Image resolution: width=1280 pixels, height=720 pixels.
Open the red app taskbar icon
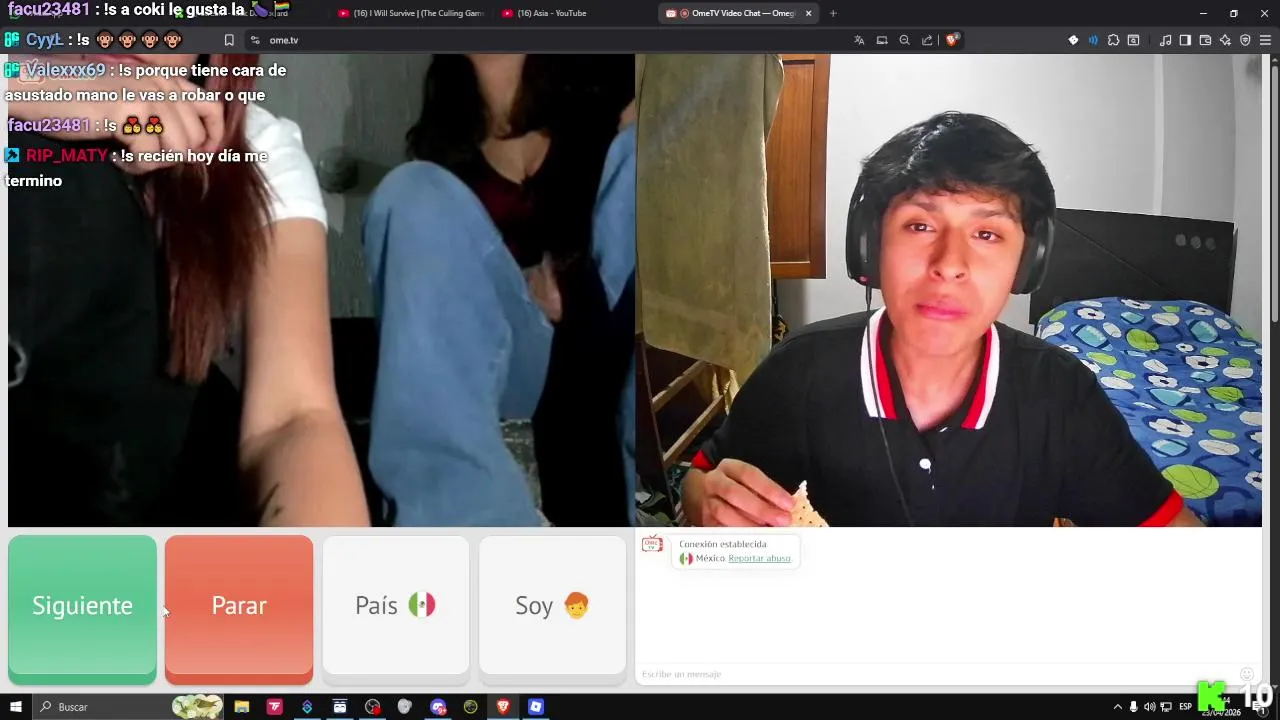(x=275, y=707)
